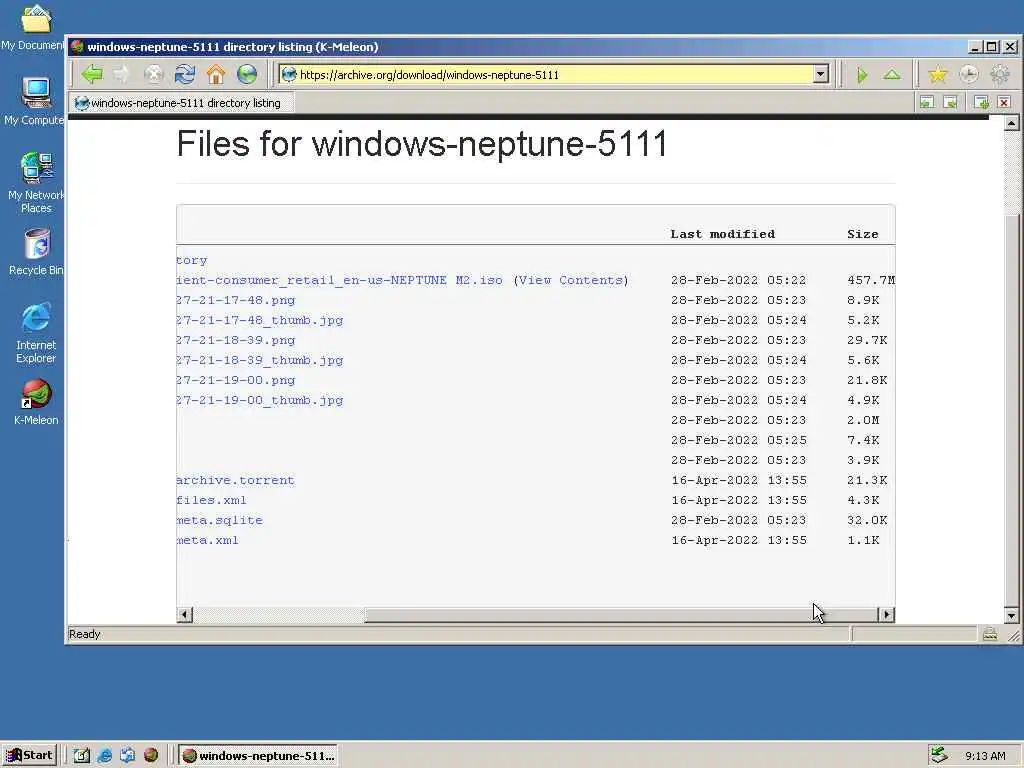
Task: Open the meta.sqlite link
Action: [219, 520]
